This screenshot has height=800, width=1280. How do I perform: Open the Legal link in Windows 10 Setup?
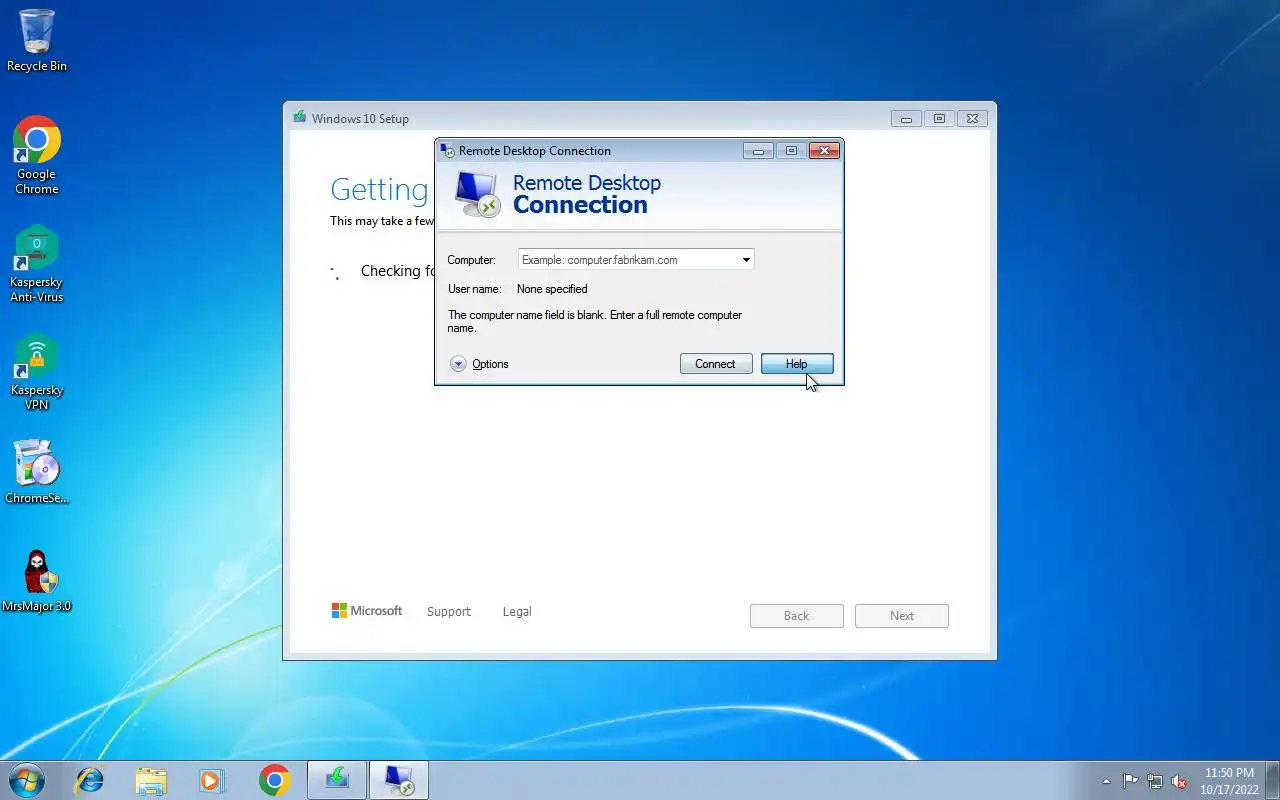click(517, 612)
